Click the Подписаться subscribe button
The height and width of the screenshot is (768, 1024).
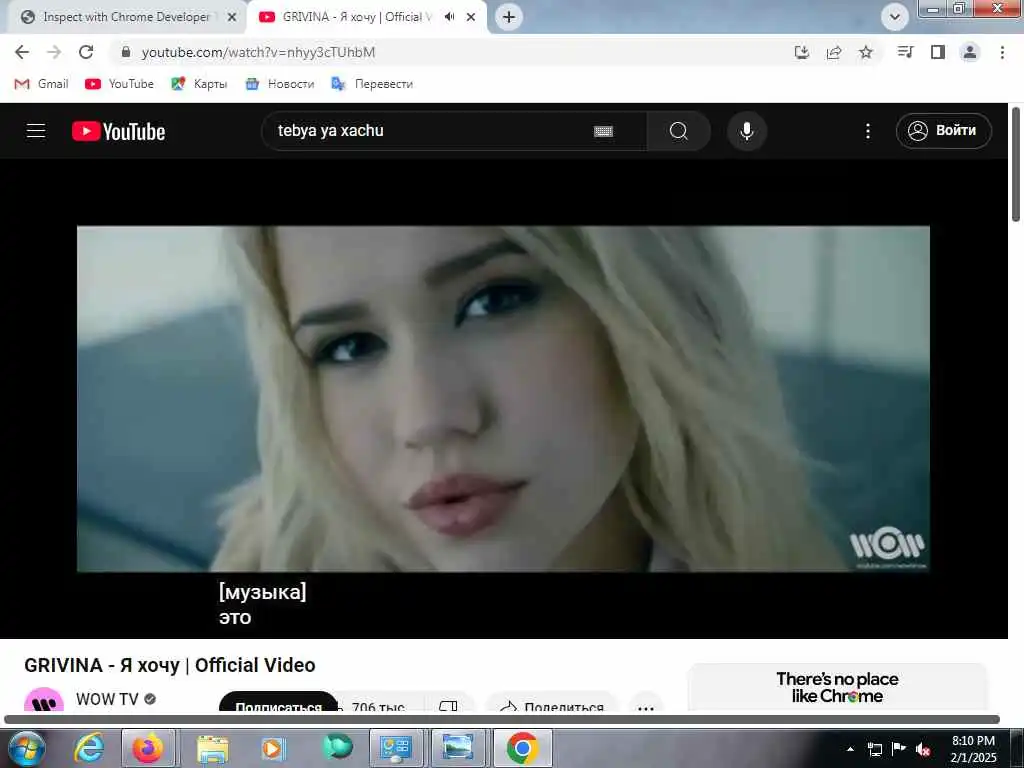click(278, 702)
